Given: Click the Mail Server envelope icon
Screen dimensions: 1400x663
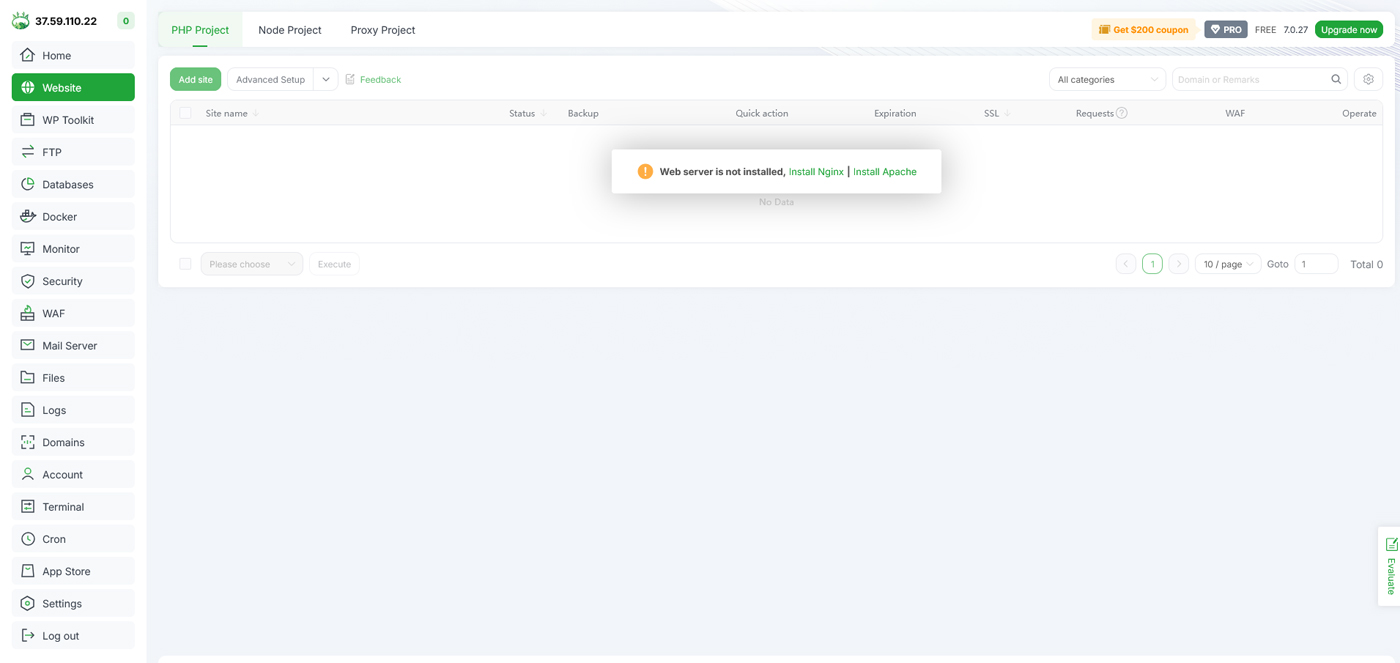Looking at the screenshot, I should coord(28,346).
